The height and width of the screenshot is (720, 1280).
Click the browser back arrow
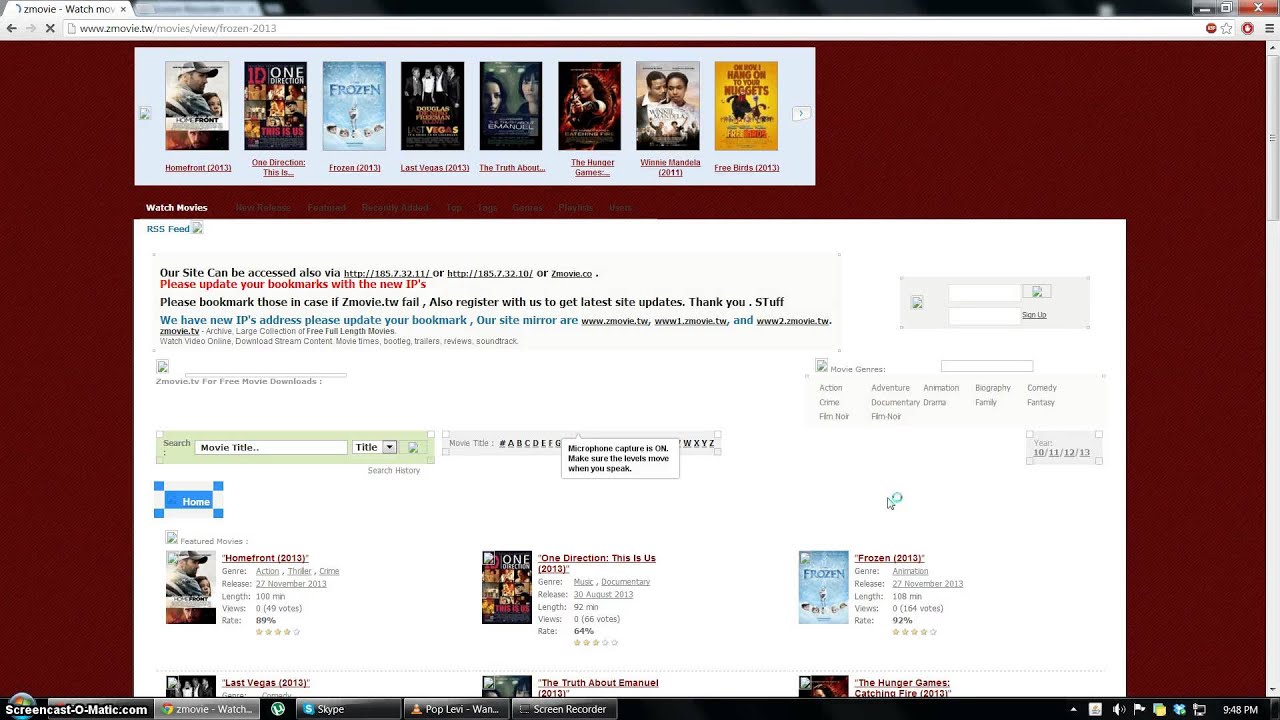tap(12, 28)
